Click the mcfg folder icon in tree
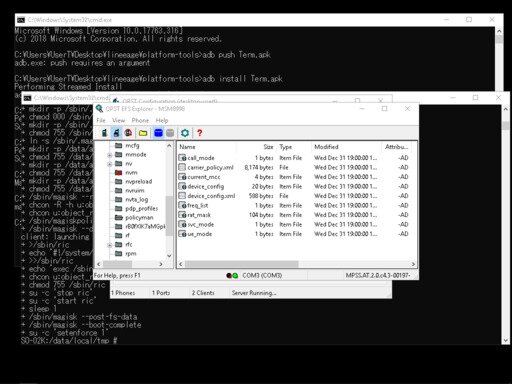 tap(118, 146)
